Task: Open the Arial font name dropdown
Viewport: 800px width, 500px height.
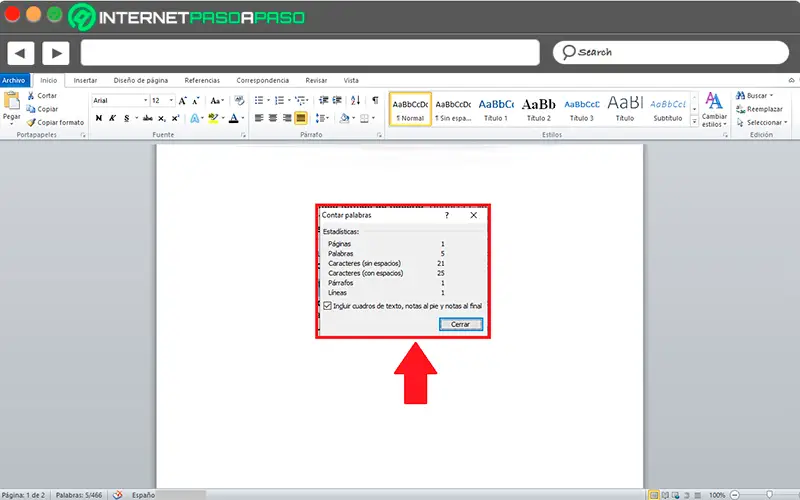Action: (x=145, y=101)
